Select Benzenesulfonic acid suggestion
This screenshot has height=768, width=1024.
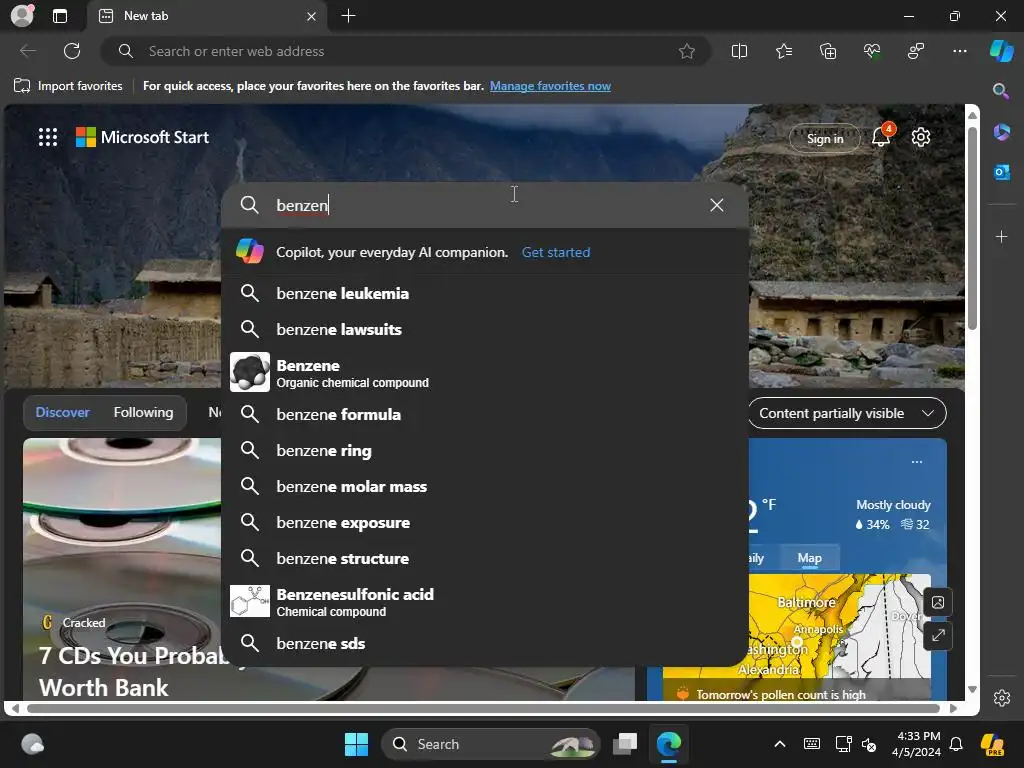[485, 601]
